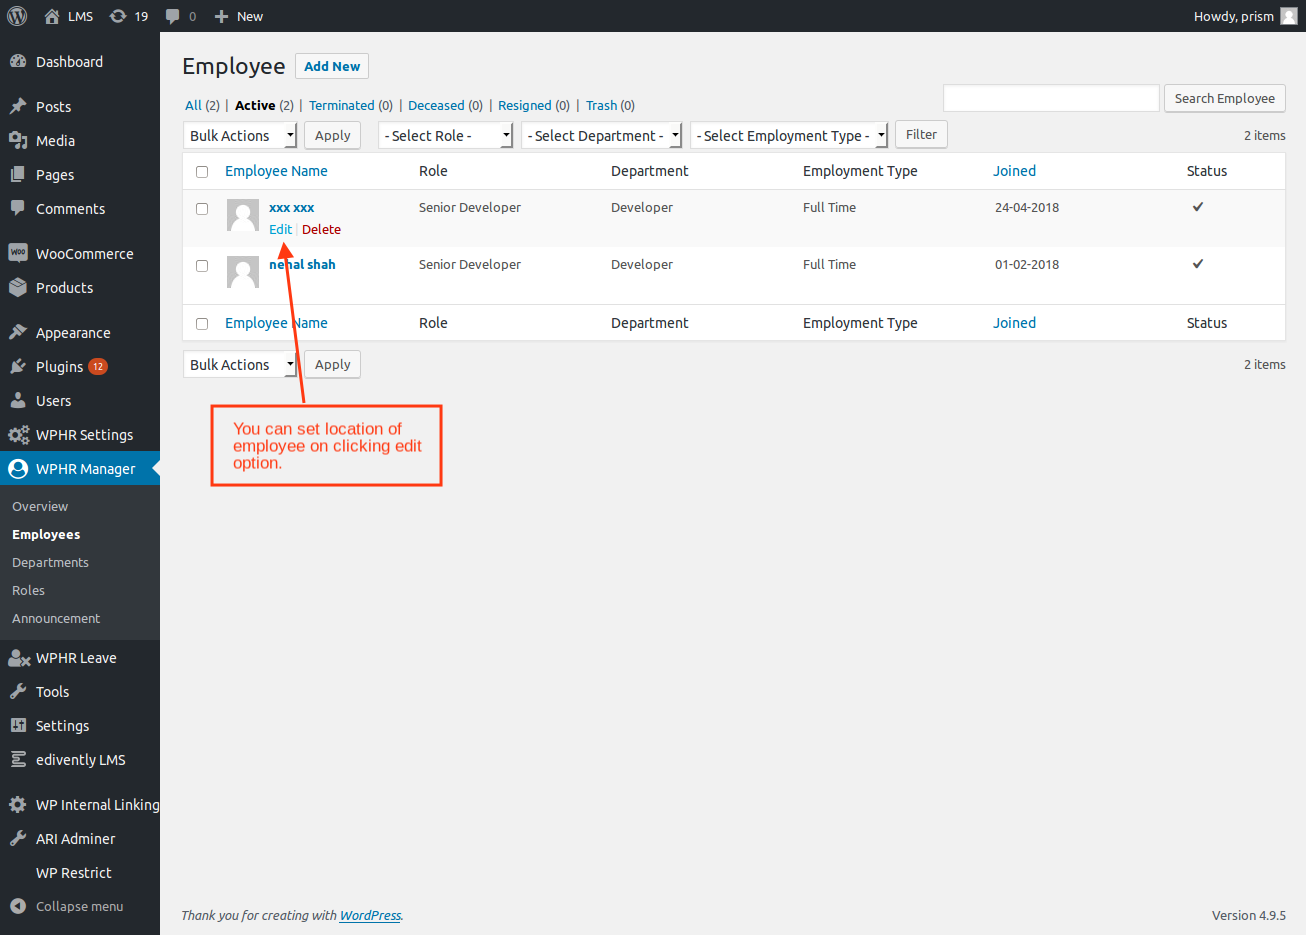Image resolution: width=1306 pixels, height=935 pixels.
Task: Open the bottom Bulk Actions dropdown
Action: pyautogui.click(x=240, y=364)
